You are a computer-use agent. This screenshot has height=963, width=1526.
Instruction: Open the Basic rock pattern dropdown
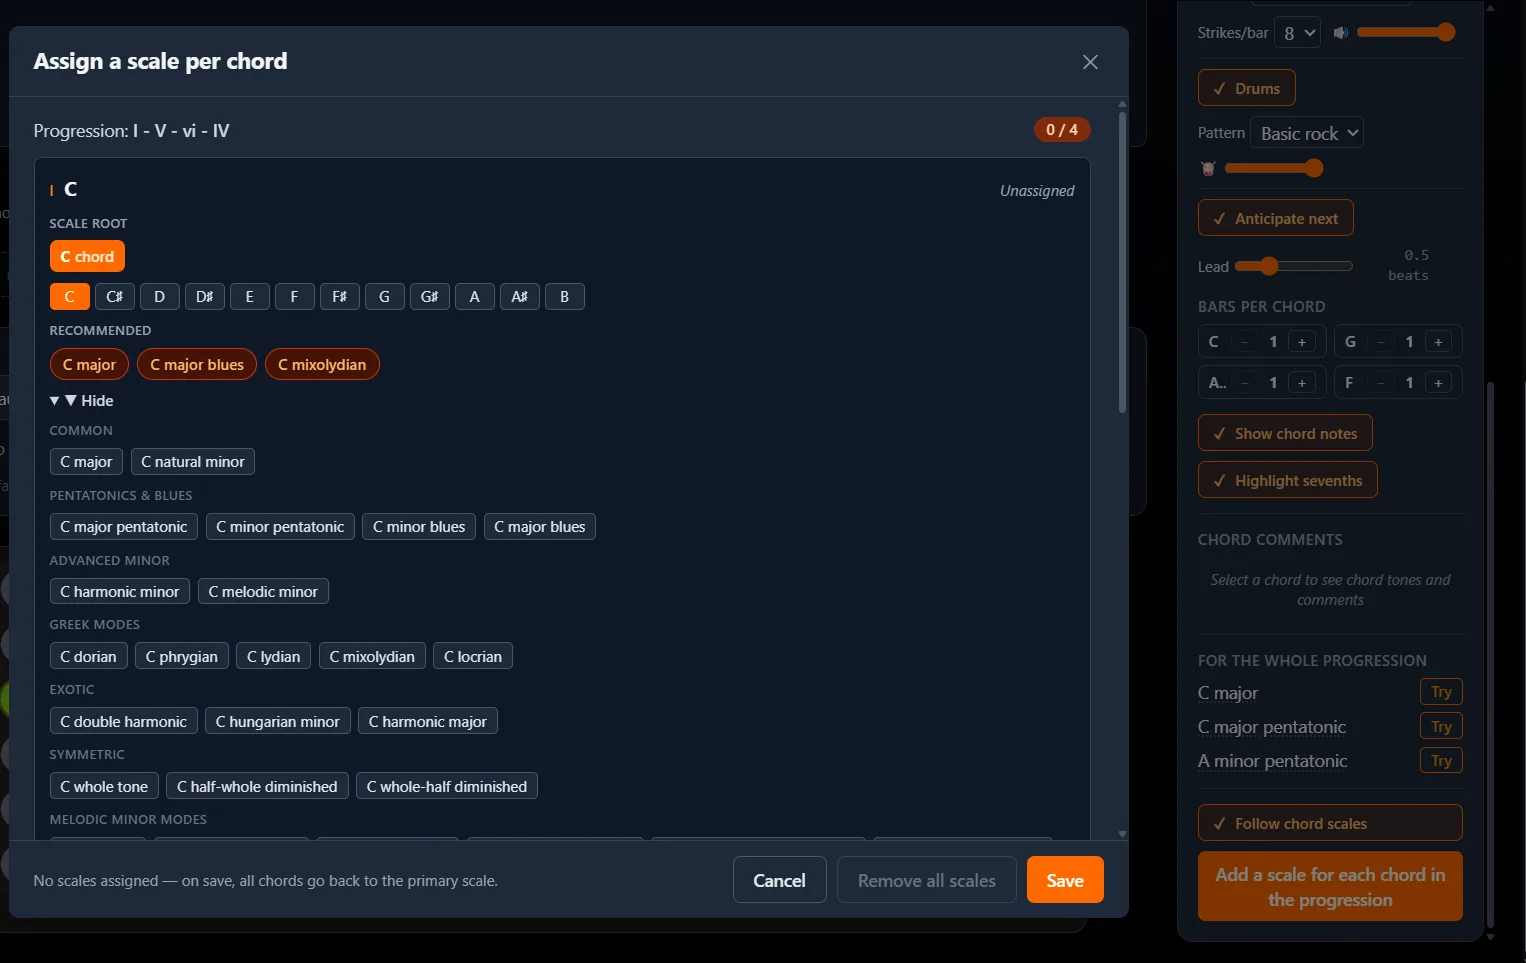pyautogui.click(x=1307, y=133)
